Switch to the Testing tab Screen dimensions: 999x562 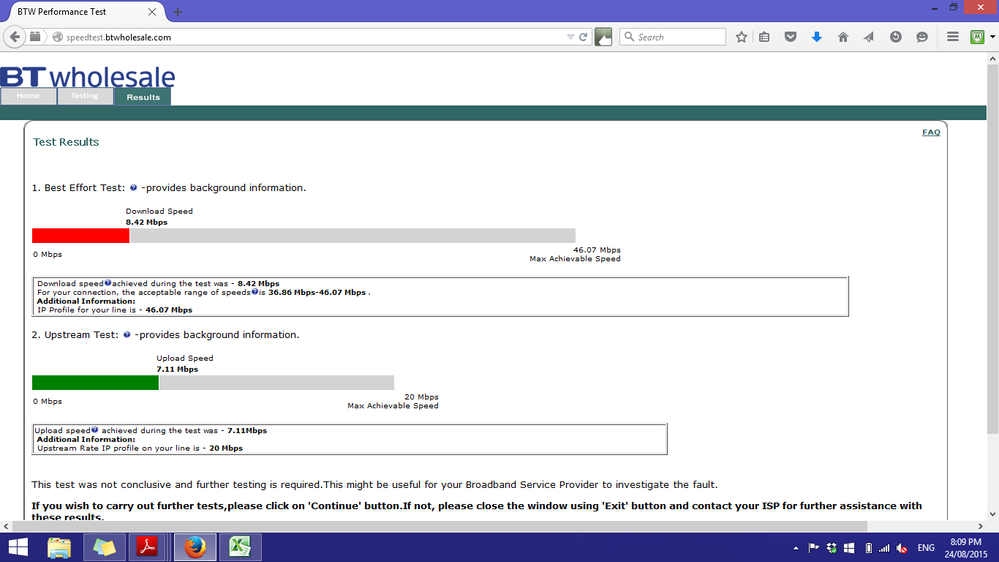[x=85, y=96]
